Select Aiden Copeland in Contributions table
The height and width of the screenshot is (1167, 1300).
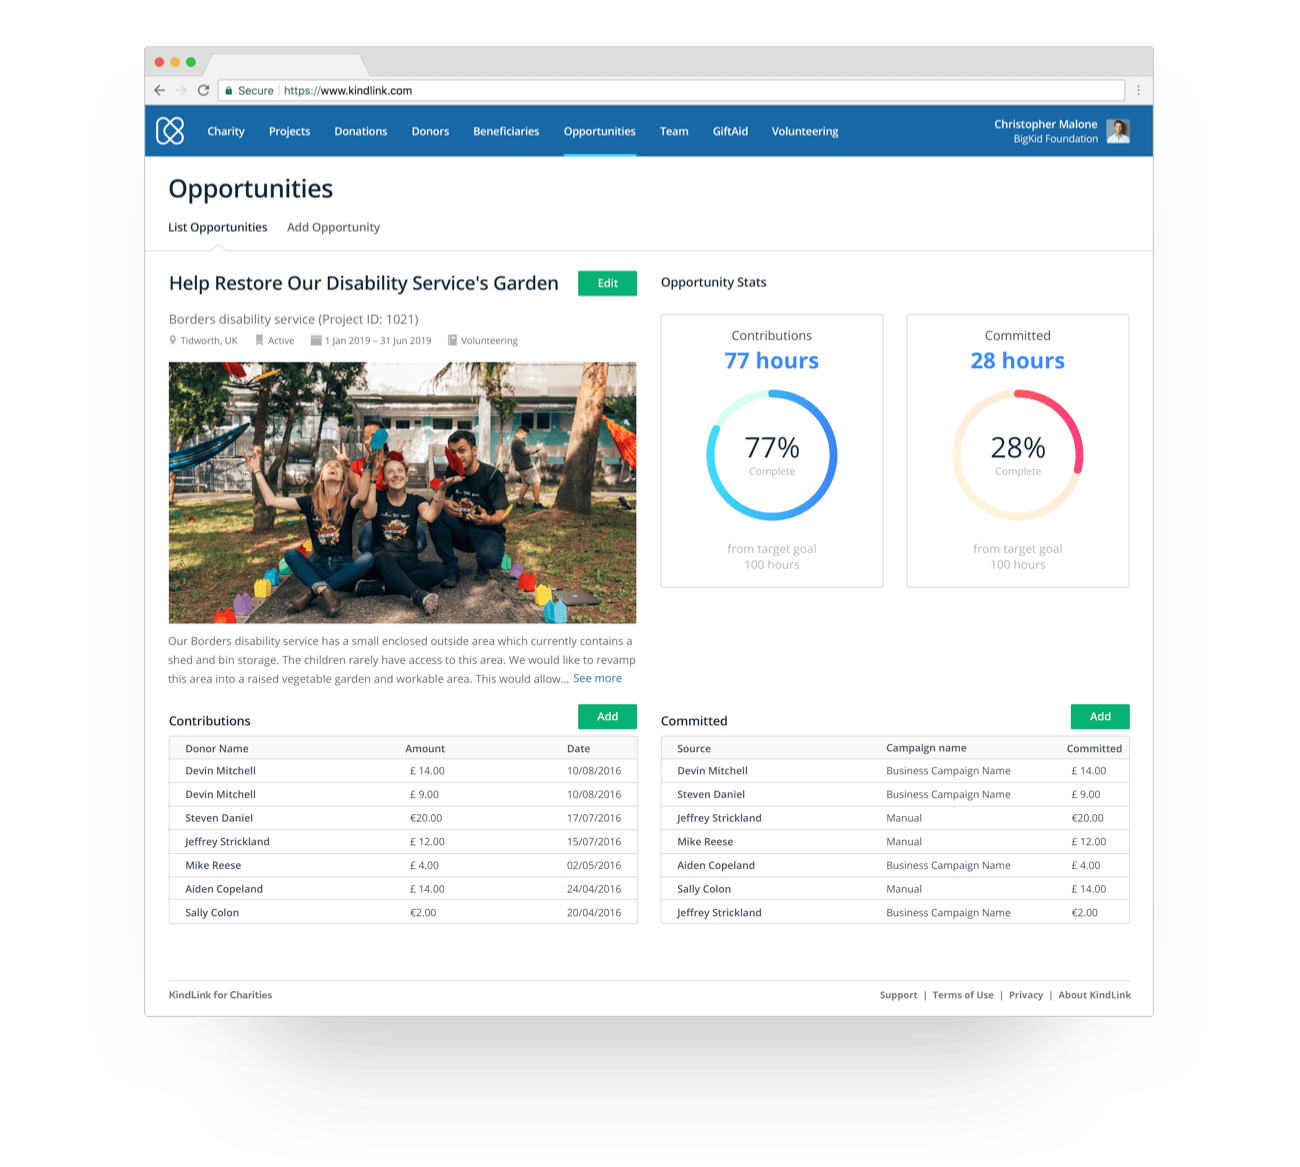224,889
